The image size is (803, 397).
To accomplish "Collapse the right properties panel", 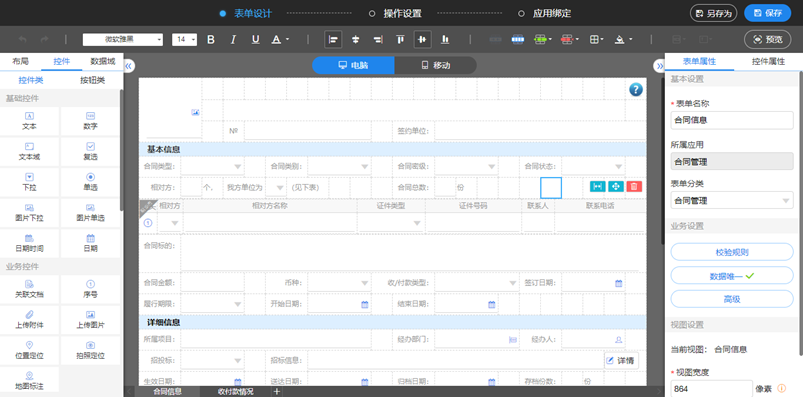I will pyautogui.click(x=659, y=66).
